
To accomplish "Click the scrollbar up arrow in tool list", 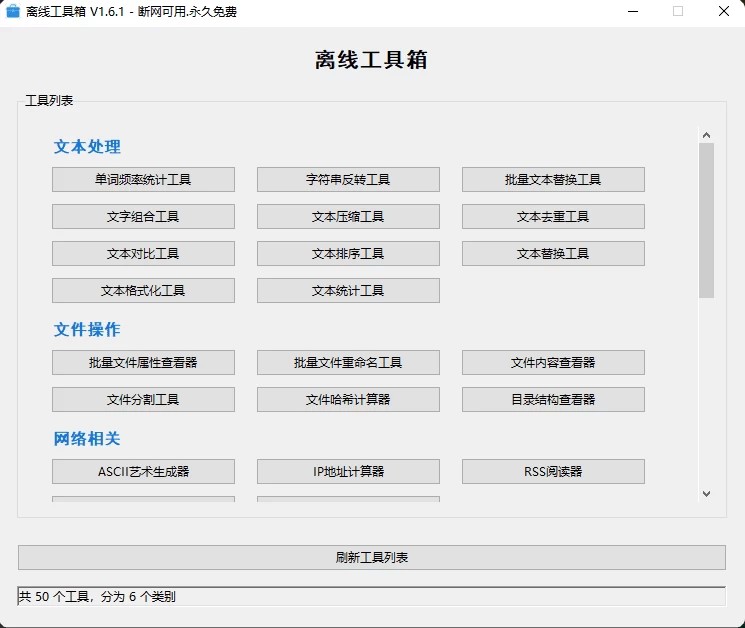I will pos(706,135).
